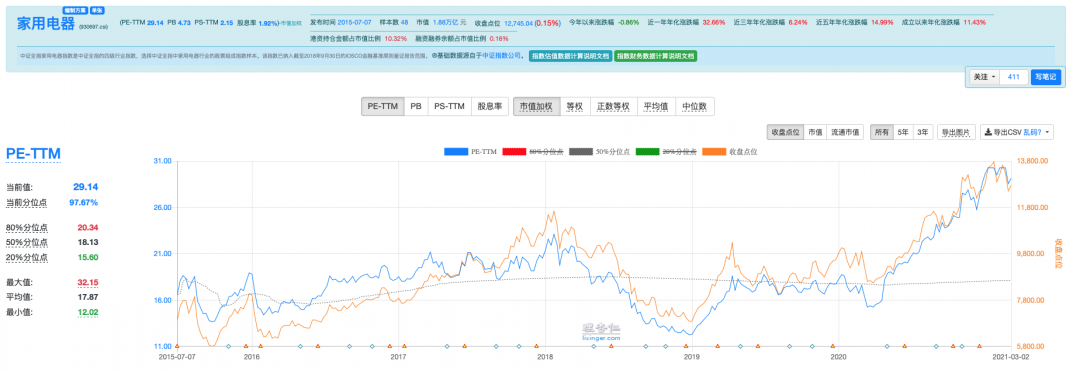1080x371 pixels.
Task: Select 等权 weighting option
Action: (574, 107)
